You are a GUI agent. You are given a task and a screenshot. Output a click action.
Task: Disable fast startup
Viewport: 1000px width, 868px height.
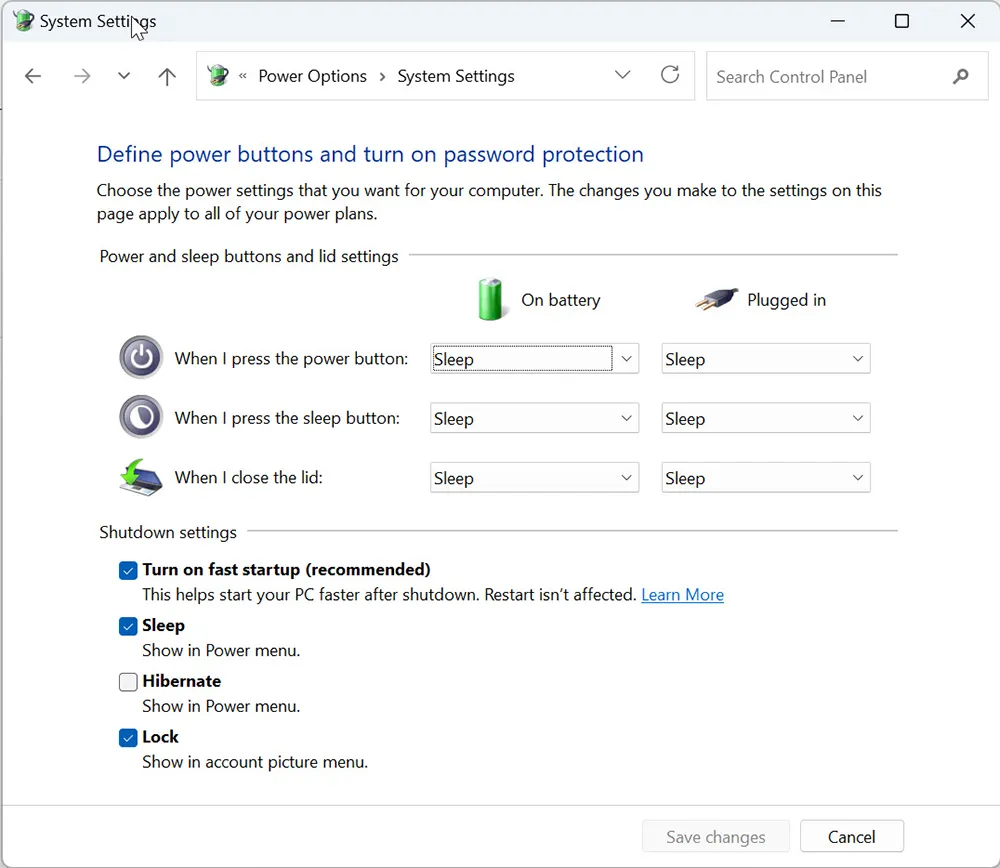point(128,569)
